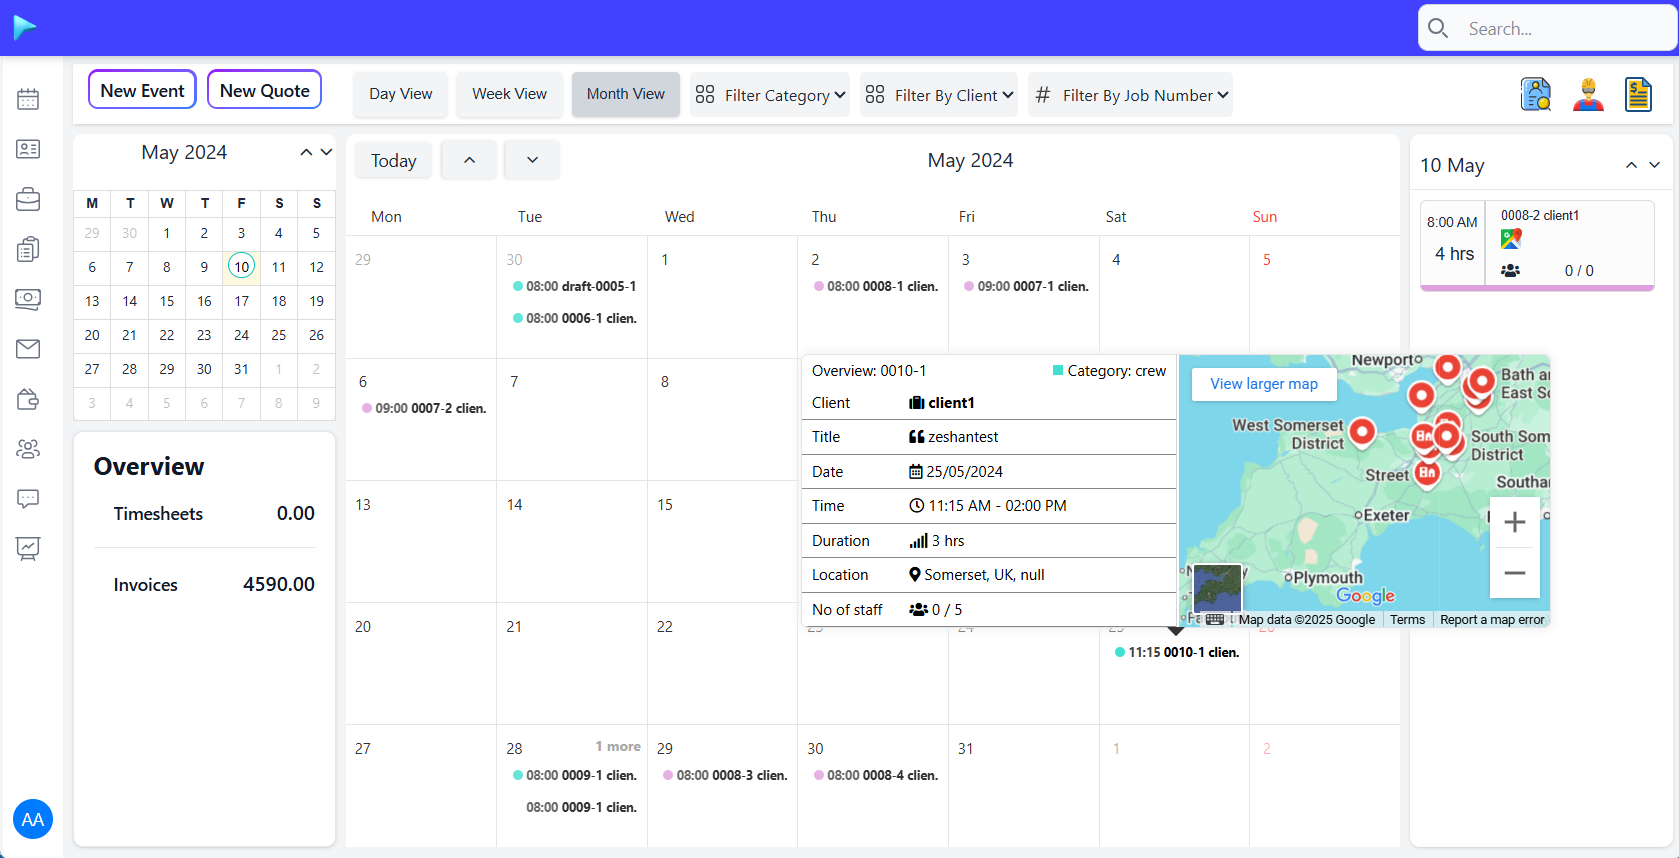The height and width of the screenshot is (858, 1679).
Task: Click the map keyboard shortcuts icon
Action: pos(1215,619)
